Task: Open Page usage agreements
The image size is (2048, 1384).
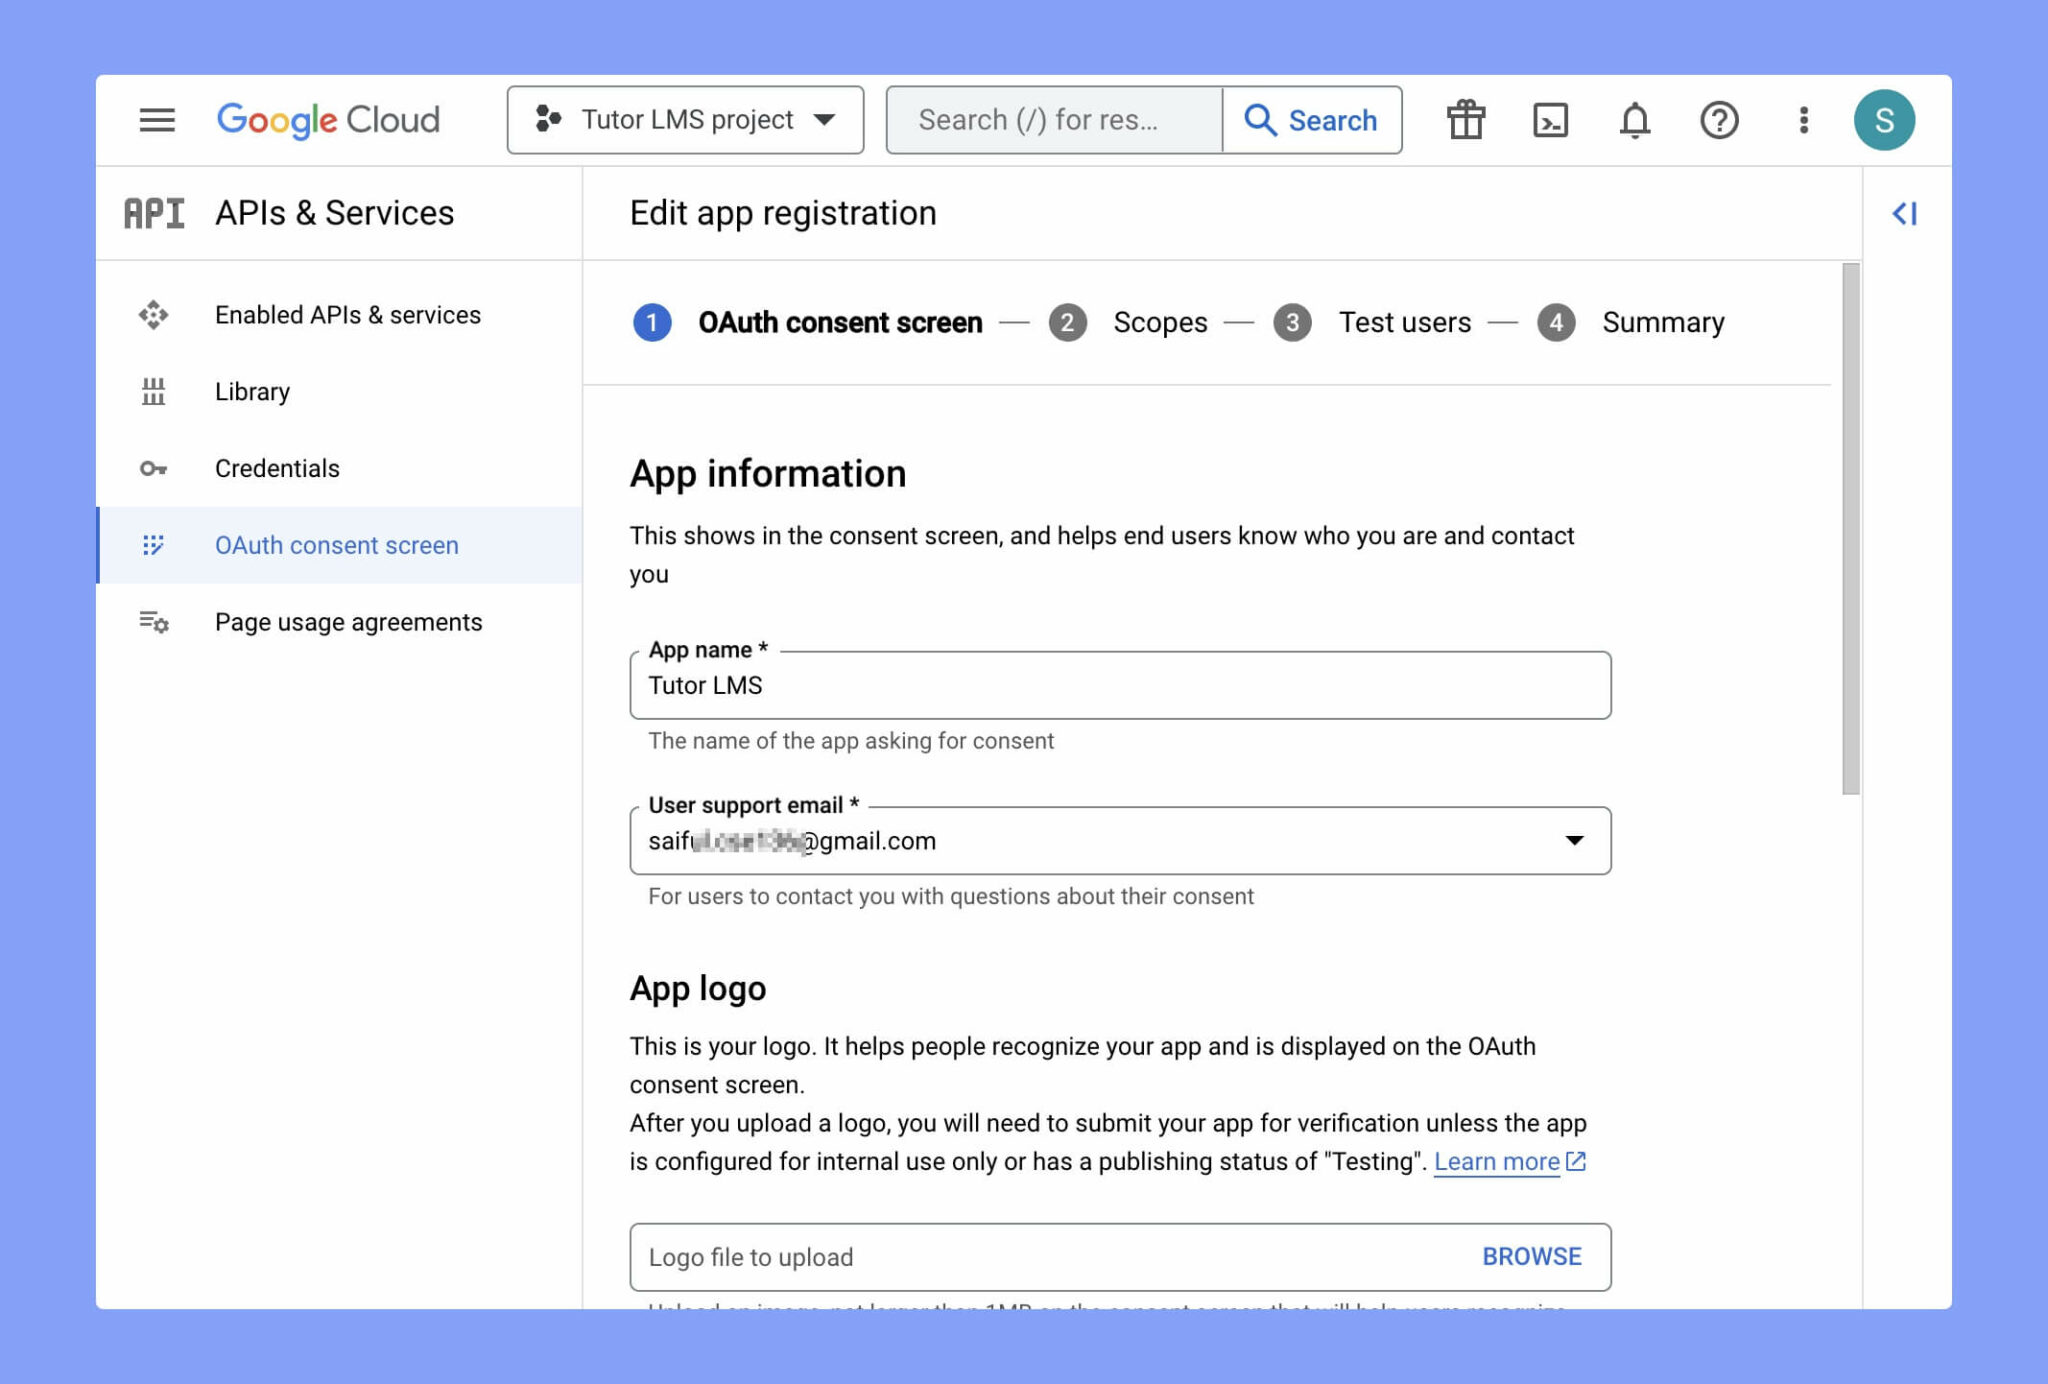Action: 348,621
